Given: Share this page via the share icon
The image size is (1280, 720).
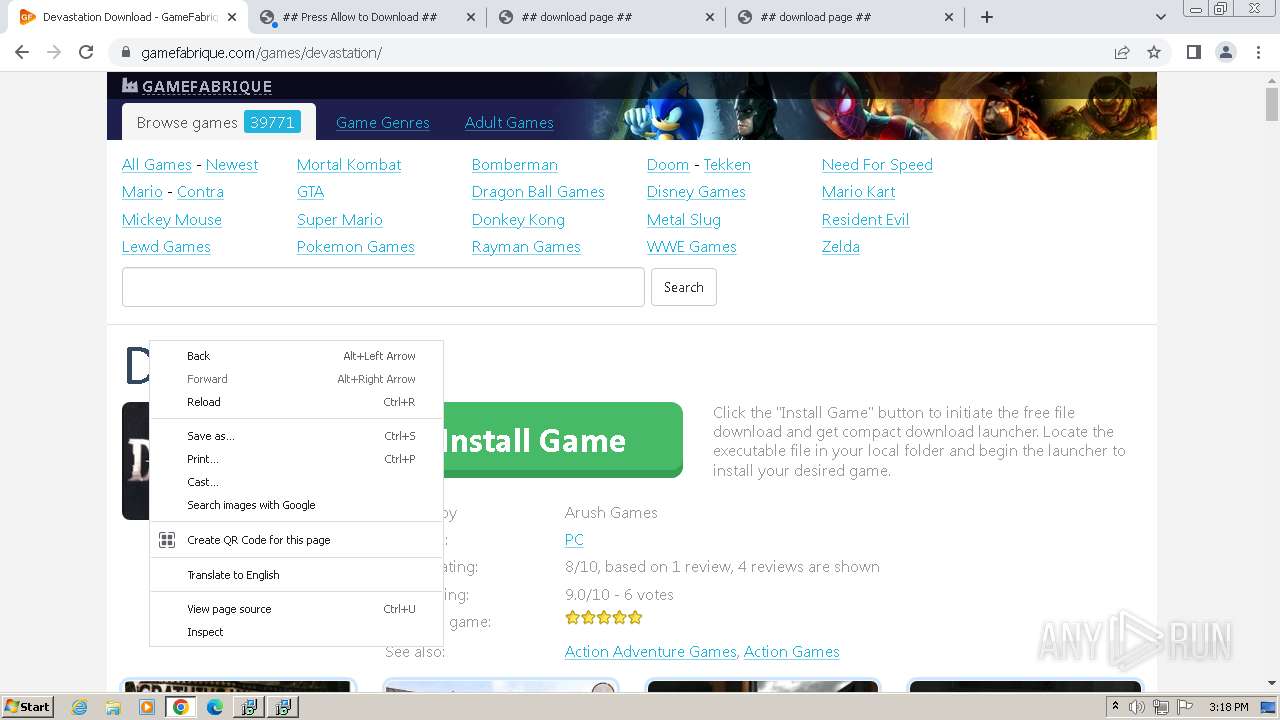Looking at the screenshot, I should pos(1122,52).
